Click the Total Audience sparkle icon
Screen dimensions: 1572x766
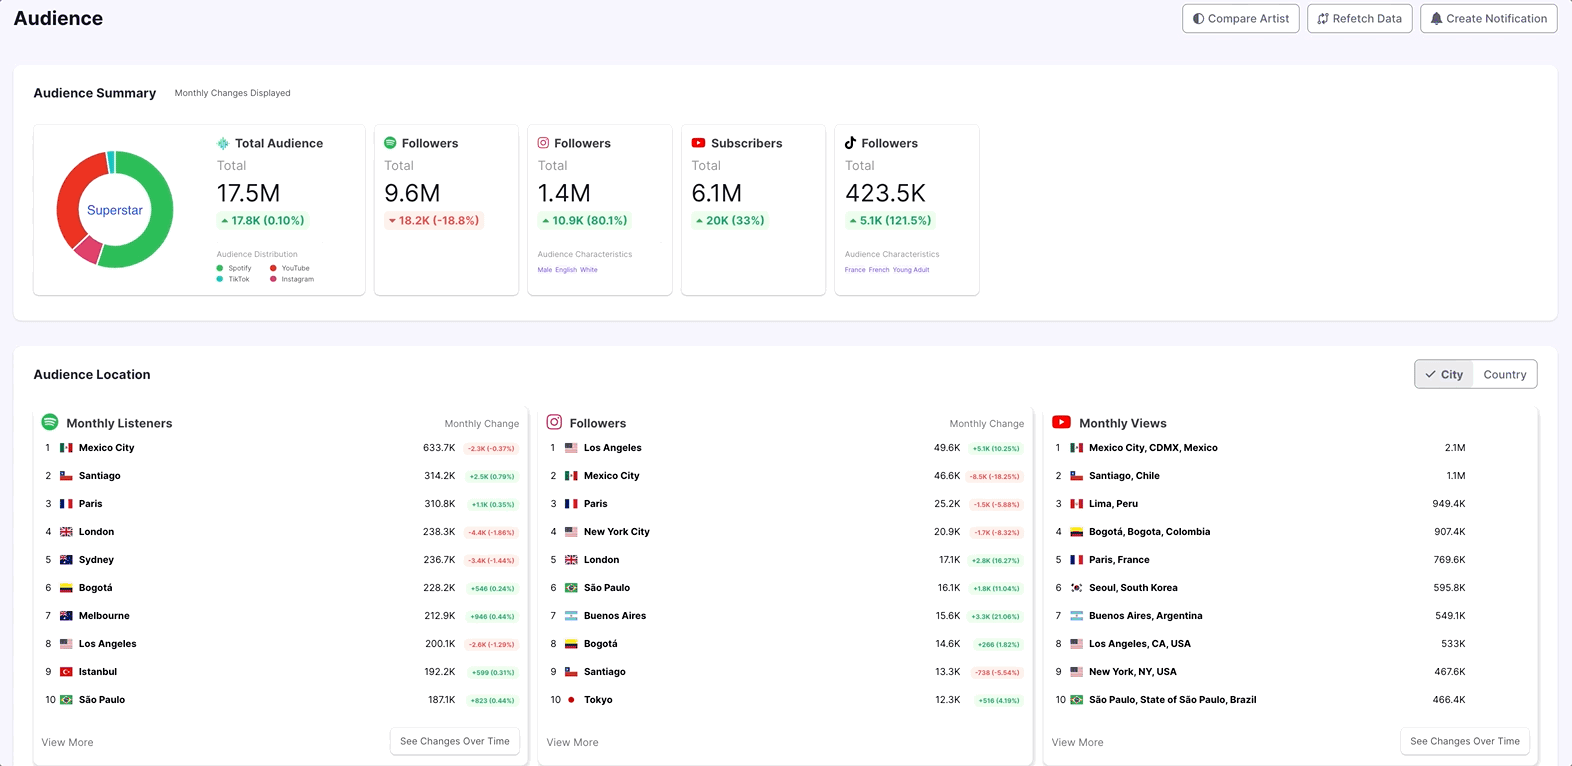[223, 143]
